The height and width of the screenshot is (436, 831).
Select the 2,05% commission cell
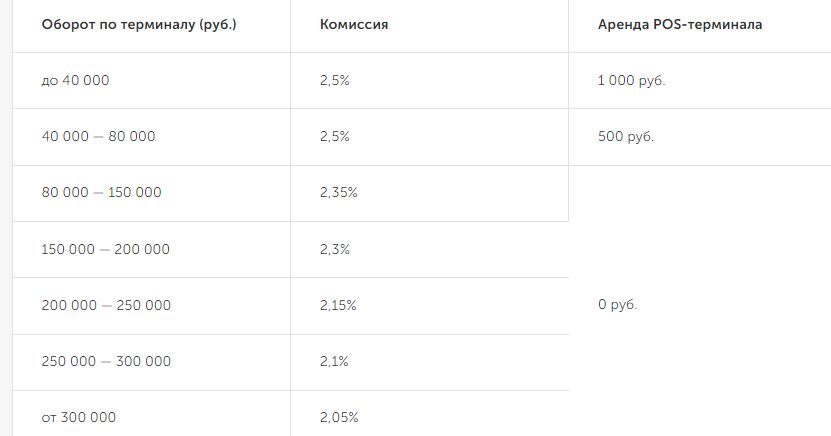[339, 417]
